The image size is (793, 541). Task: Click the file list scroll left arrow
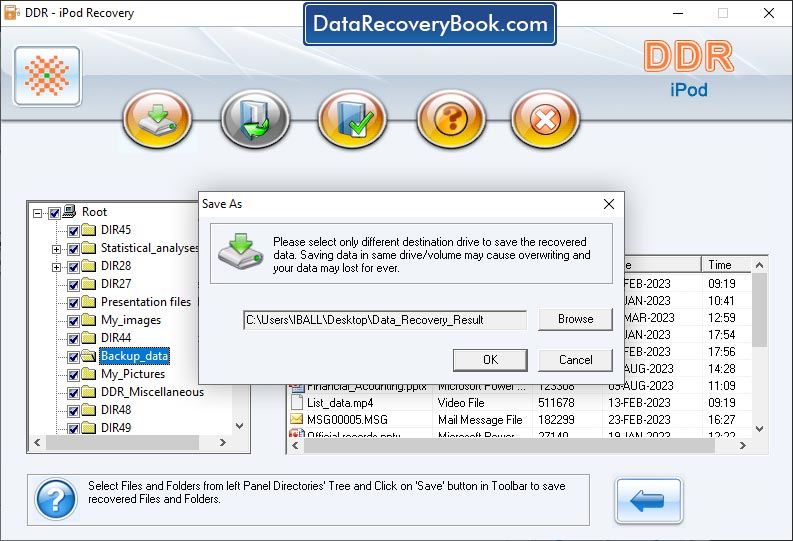pos(296,445)
